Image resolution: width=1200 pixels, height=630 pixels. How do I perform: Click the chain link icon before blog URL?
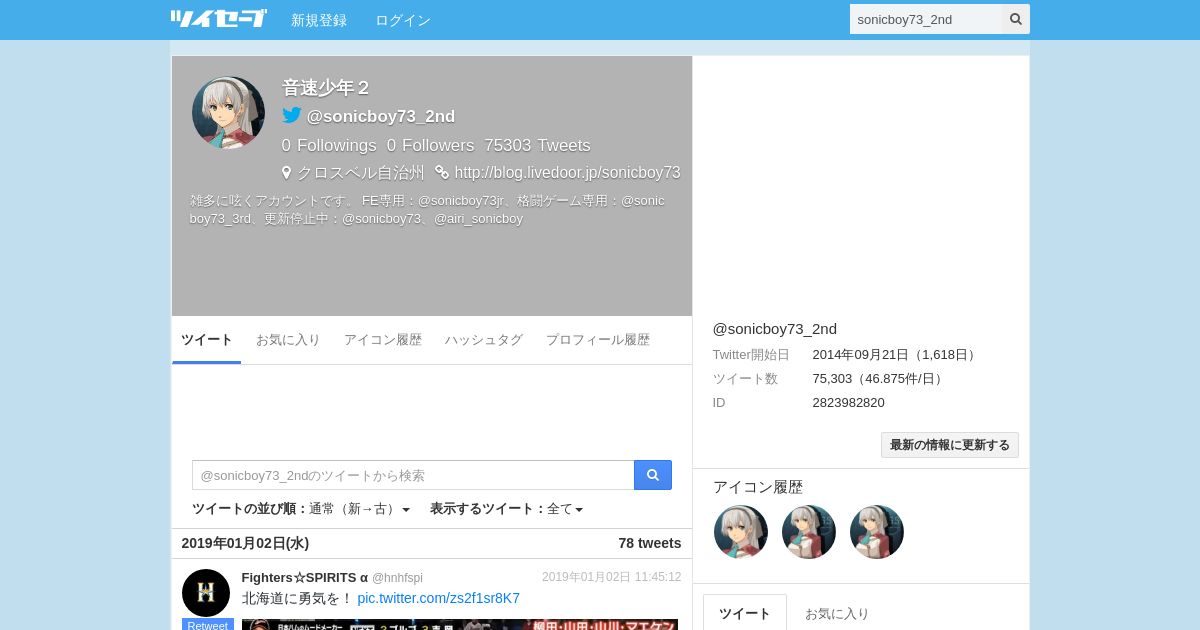click(x=442, y=172)
